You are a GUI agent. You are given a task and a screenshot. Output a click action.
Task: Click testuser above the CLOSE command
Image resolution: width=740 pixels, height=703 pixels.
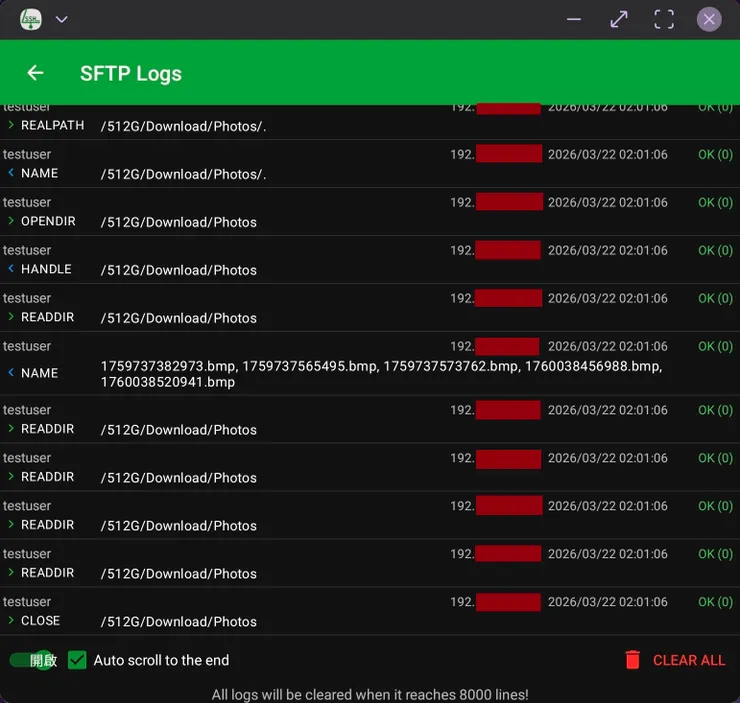coord(27,602)
